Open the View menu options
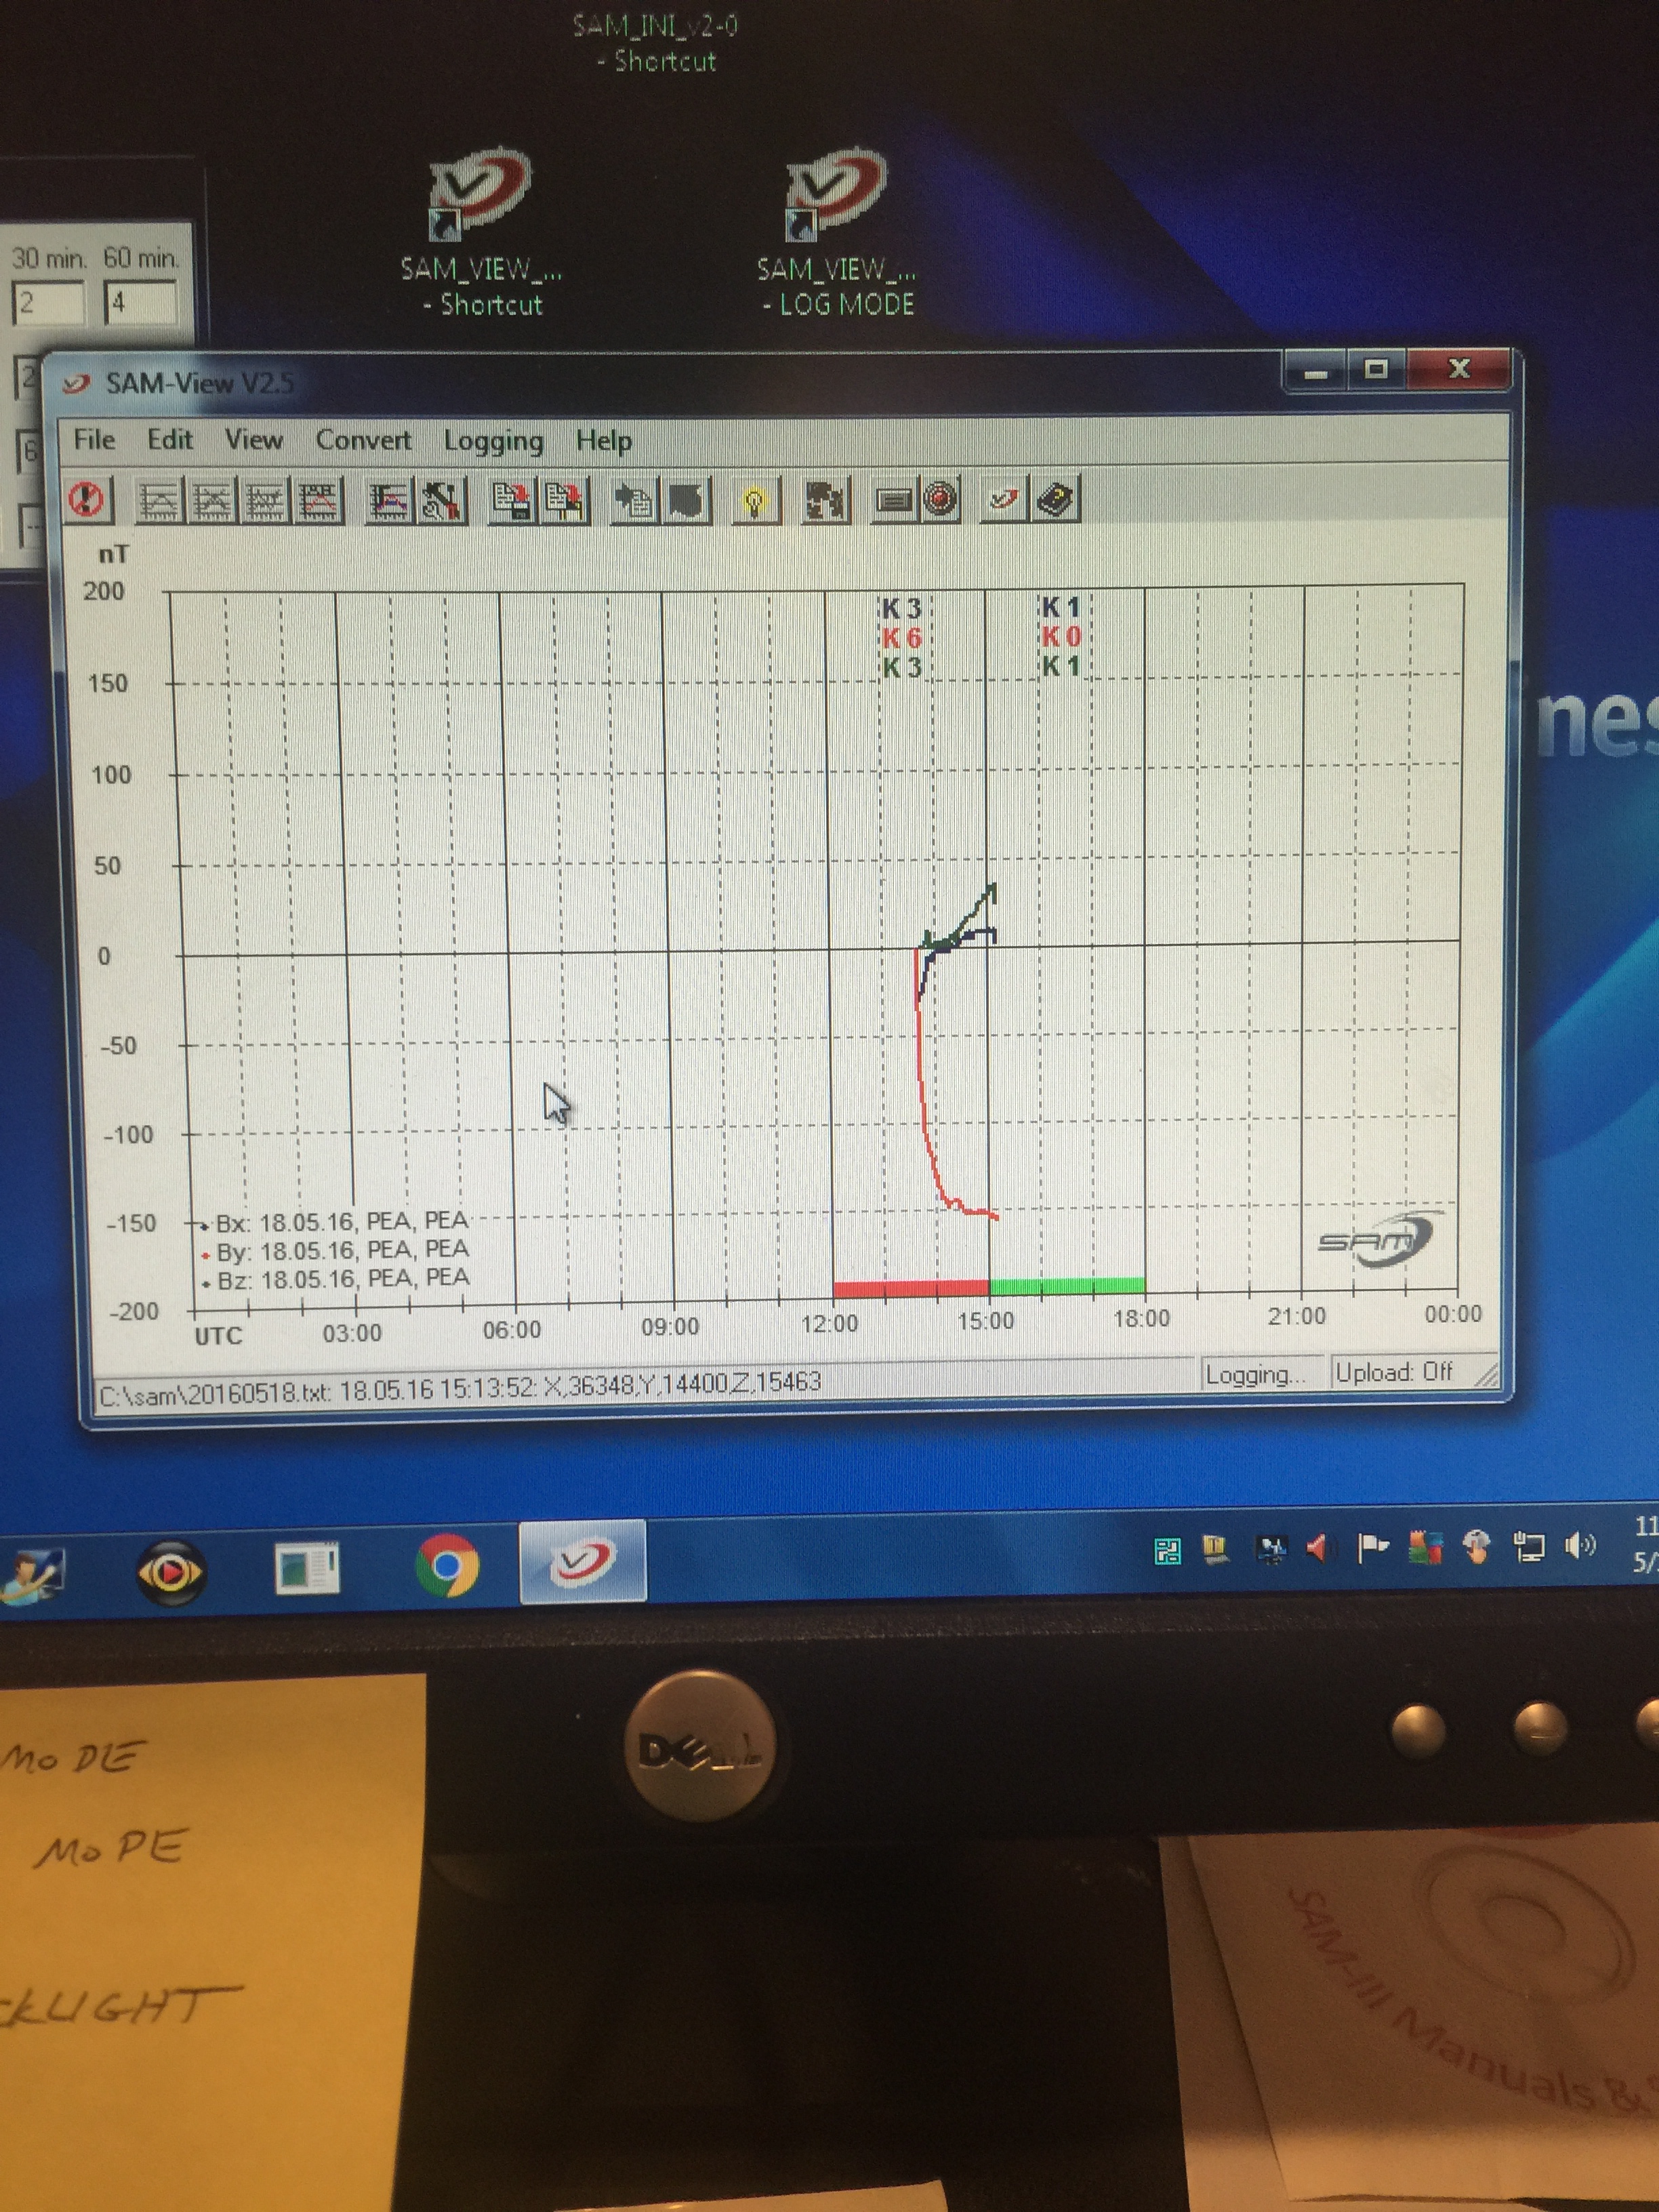The width and height of the screenshot is (1659, 2212). pos(255,440)
